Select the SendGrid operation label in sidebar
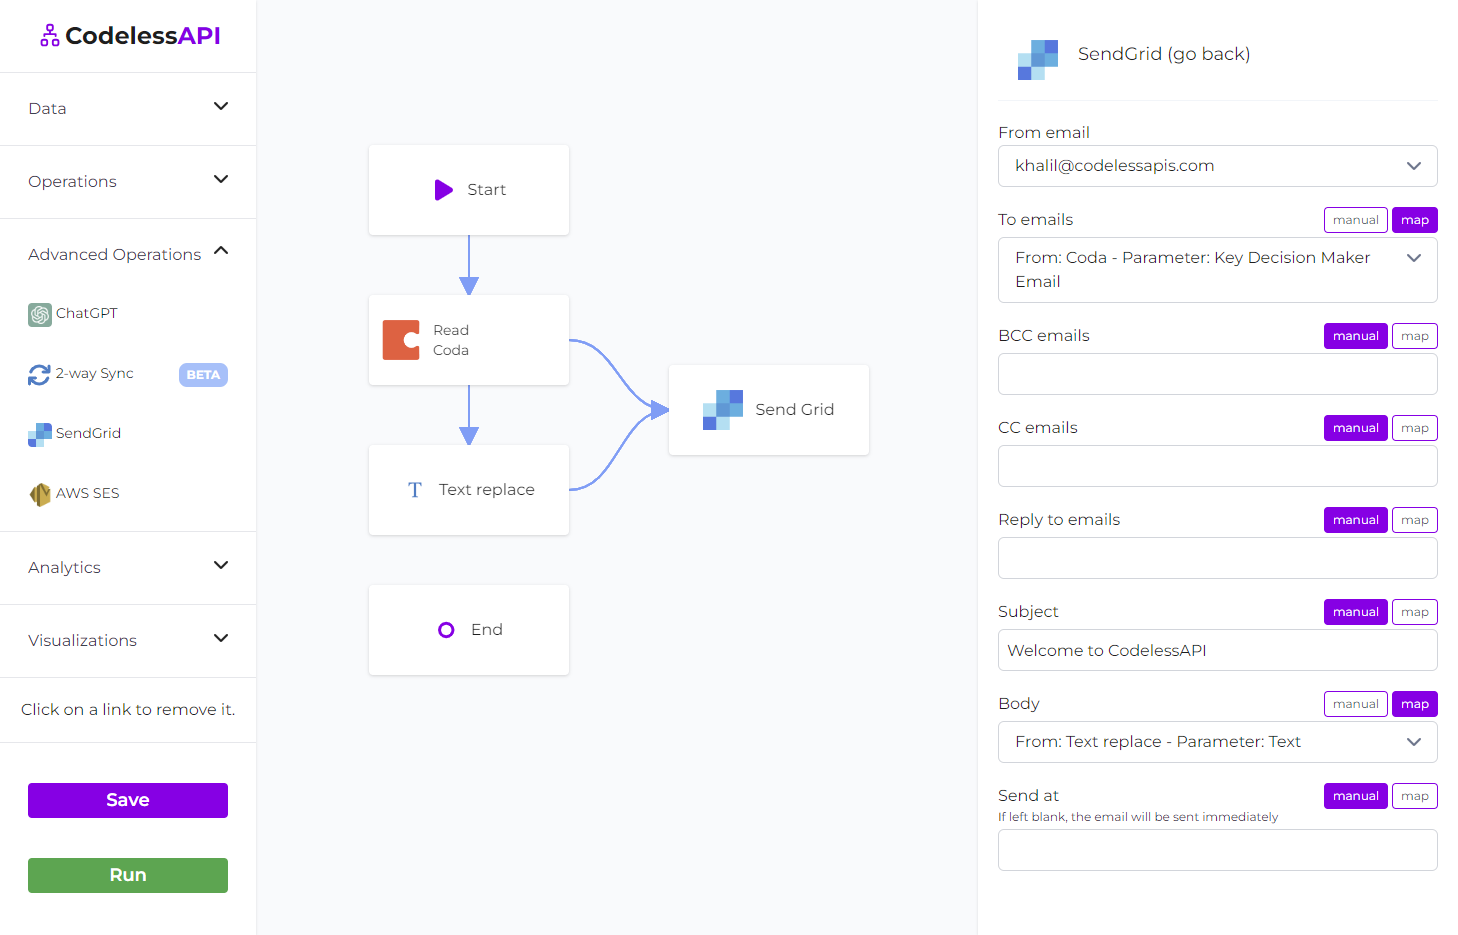Viewport: 1458px width, 935px height. (88, 433)
